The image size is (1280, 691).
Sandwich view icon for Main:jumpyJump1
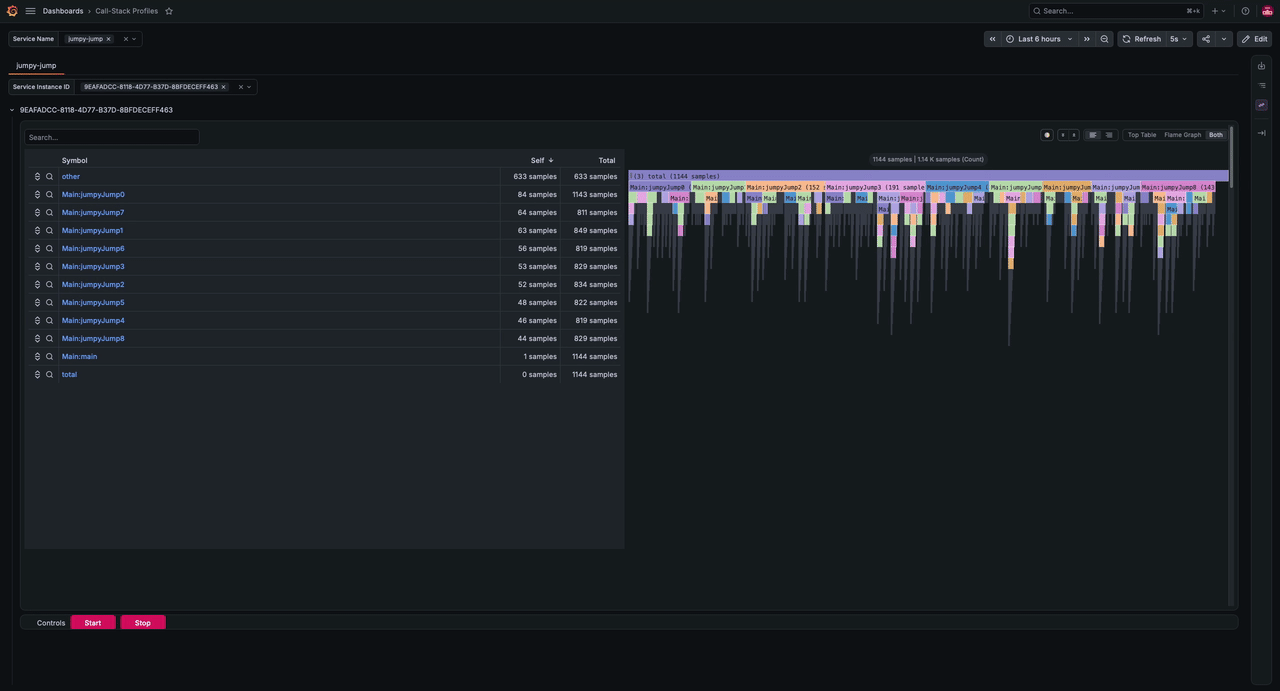[x=37, y=231]
